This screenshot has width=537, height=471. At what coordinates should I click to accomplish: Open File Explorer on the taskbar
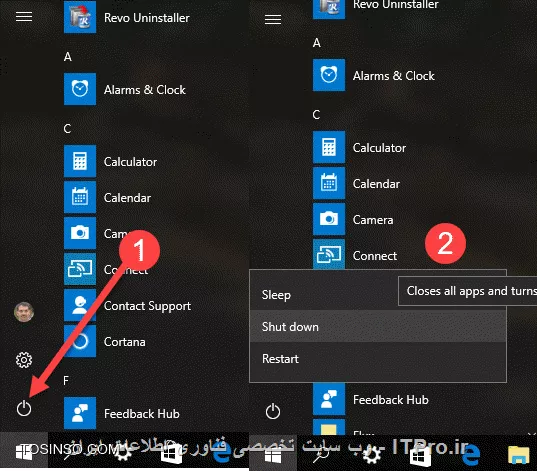point(519,455)
